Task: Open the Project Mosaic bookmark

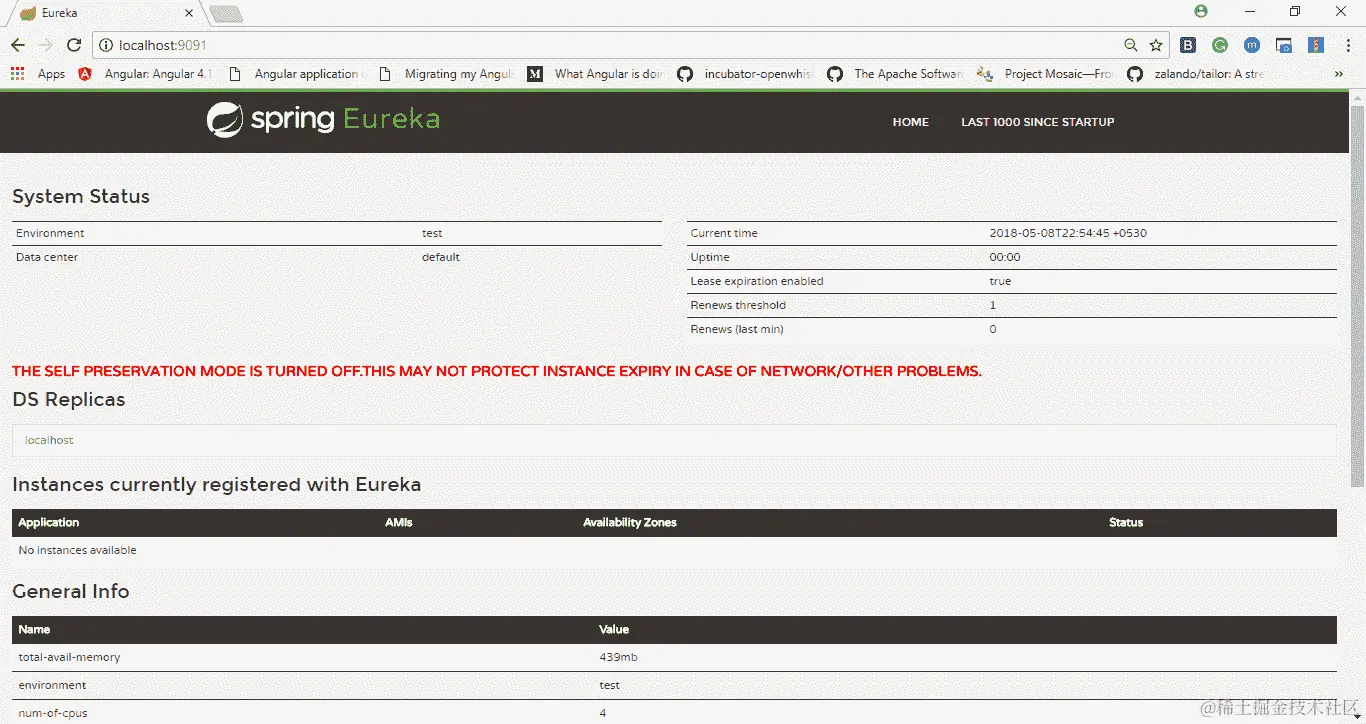Action: pyautogui.click(x=1044, y=74)
